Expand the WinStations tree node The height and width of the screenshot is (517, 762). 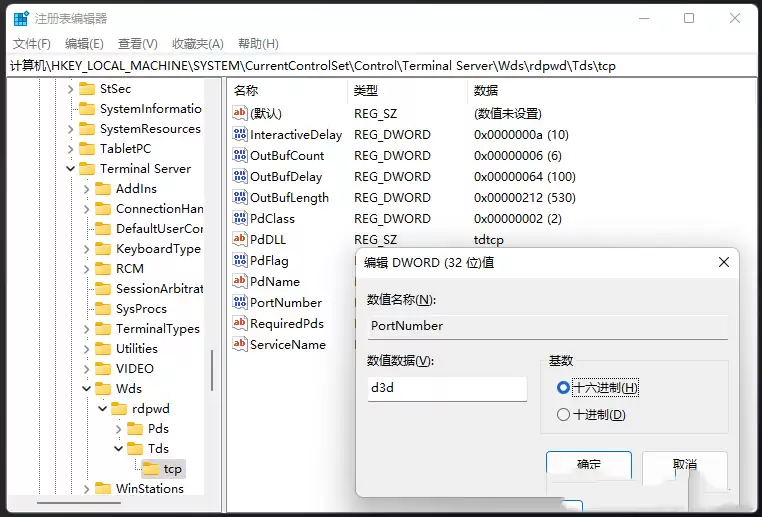(x=86, y=489)
